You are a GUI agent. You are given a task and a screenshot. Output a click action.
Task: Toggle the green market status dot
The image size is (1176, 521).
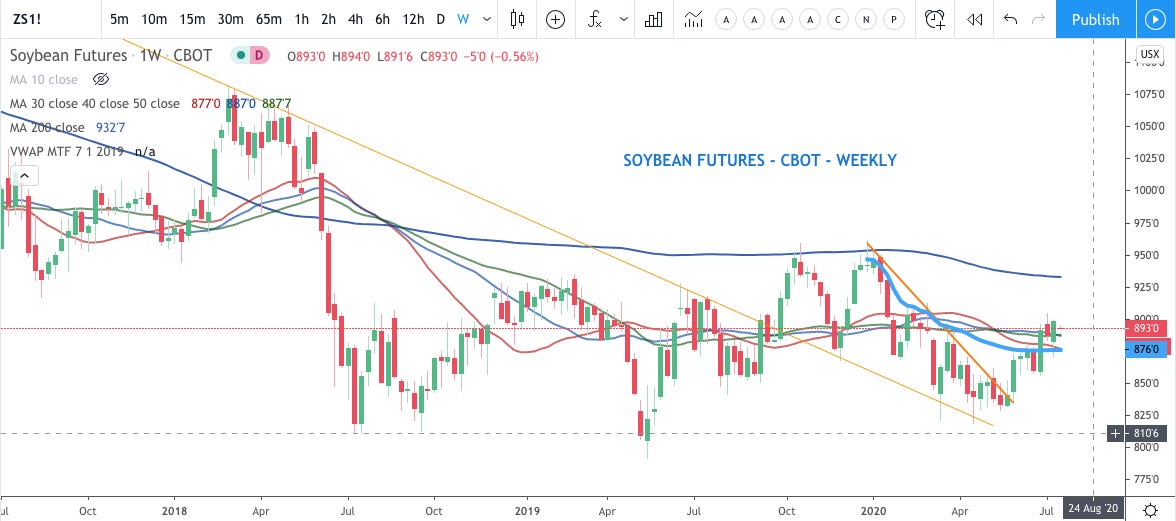point(242,55)
